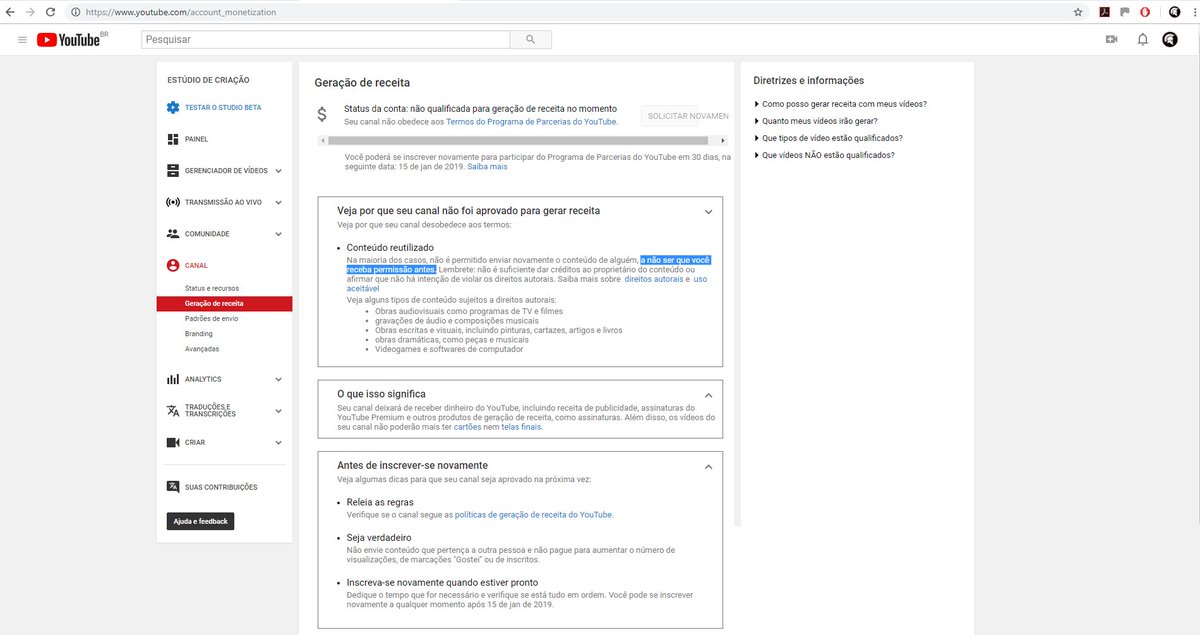Click the Suas Contribuições icon
This screenshot has width=1200, height=635.
point(173,487)
